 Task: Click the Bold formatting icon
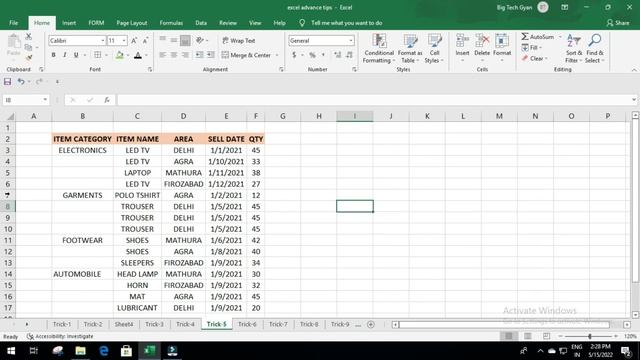click(x=53, y=55)
